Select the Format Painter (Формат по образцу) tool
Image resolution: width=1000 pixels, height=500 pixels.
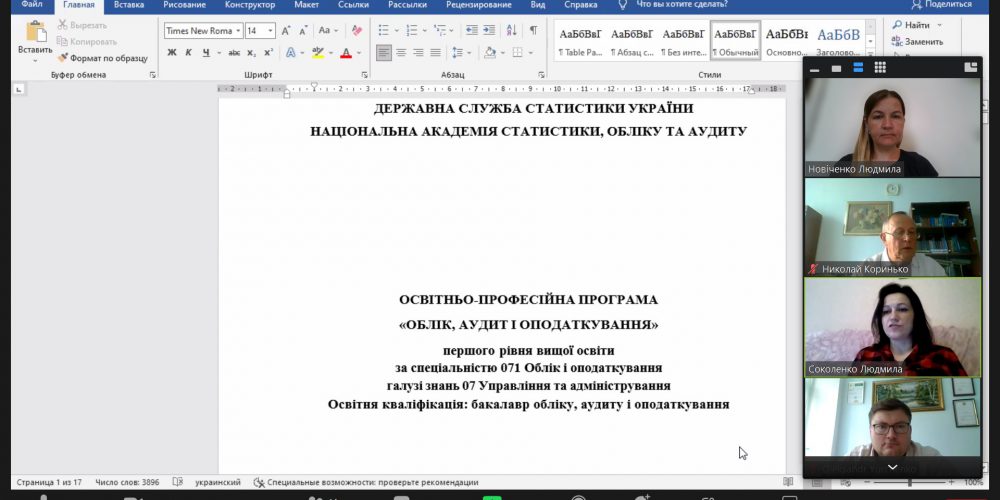click(102, 58)
